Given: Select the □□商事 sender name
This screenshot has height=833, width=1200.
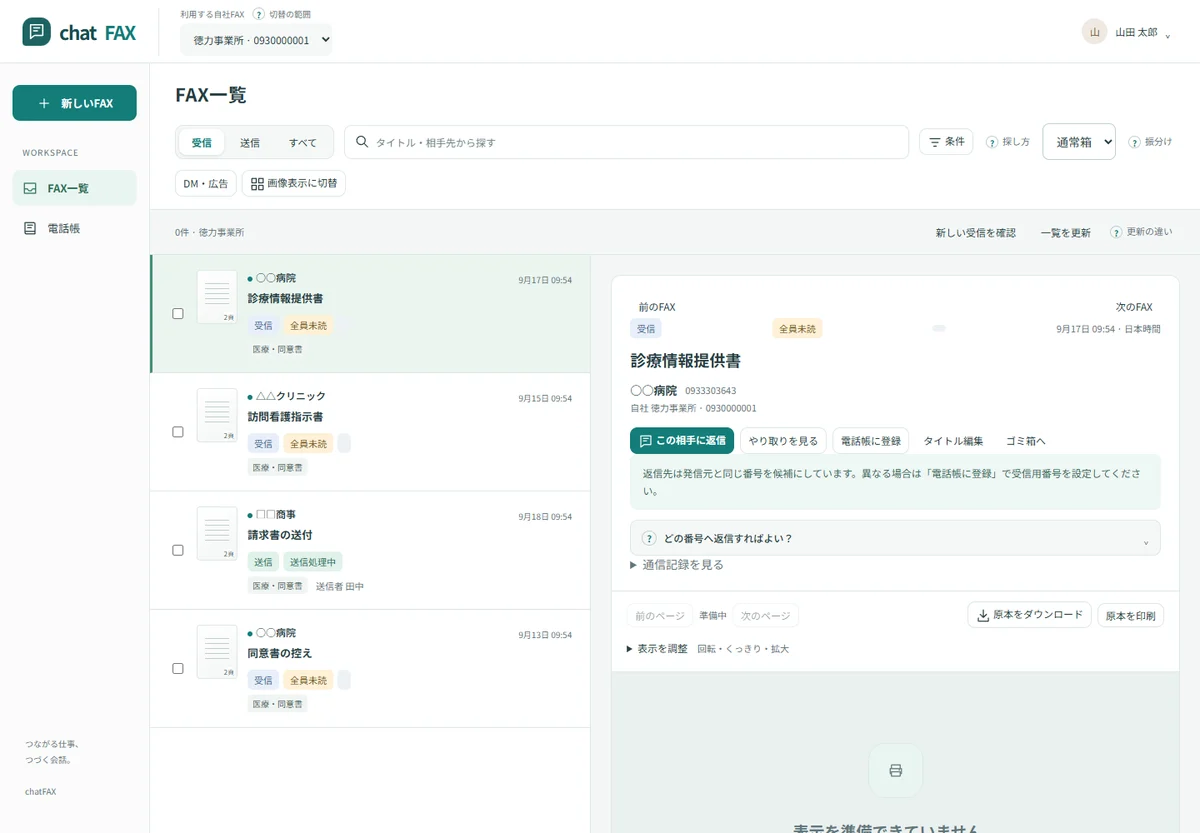Looking at the screenshot, I should pos(276,515).
